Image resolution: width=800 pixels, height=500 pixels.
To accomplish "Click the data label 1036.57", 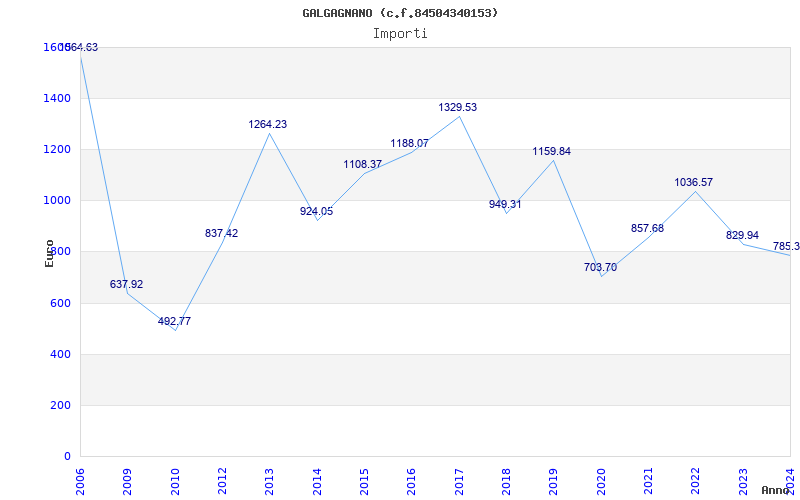I will click(694, 182).
